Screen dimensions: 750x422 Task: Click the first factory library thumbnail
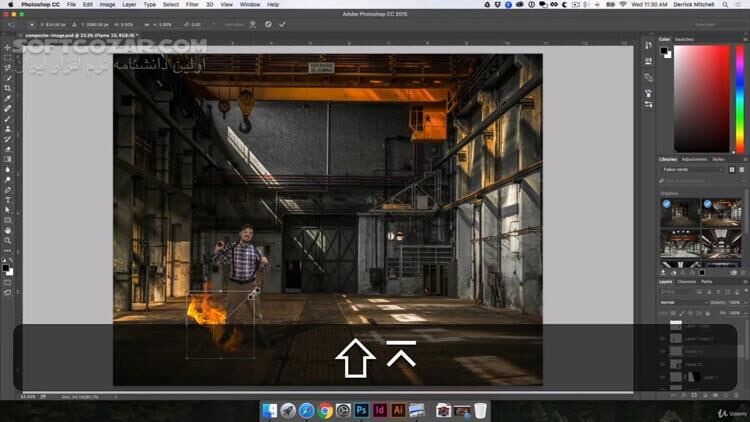pyautogui.click(x=680, y=211)
